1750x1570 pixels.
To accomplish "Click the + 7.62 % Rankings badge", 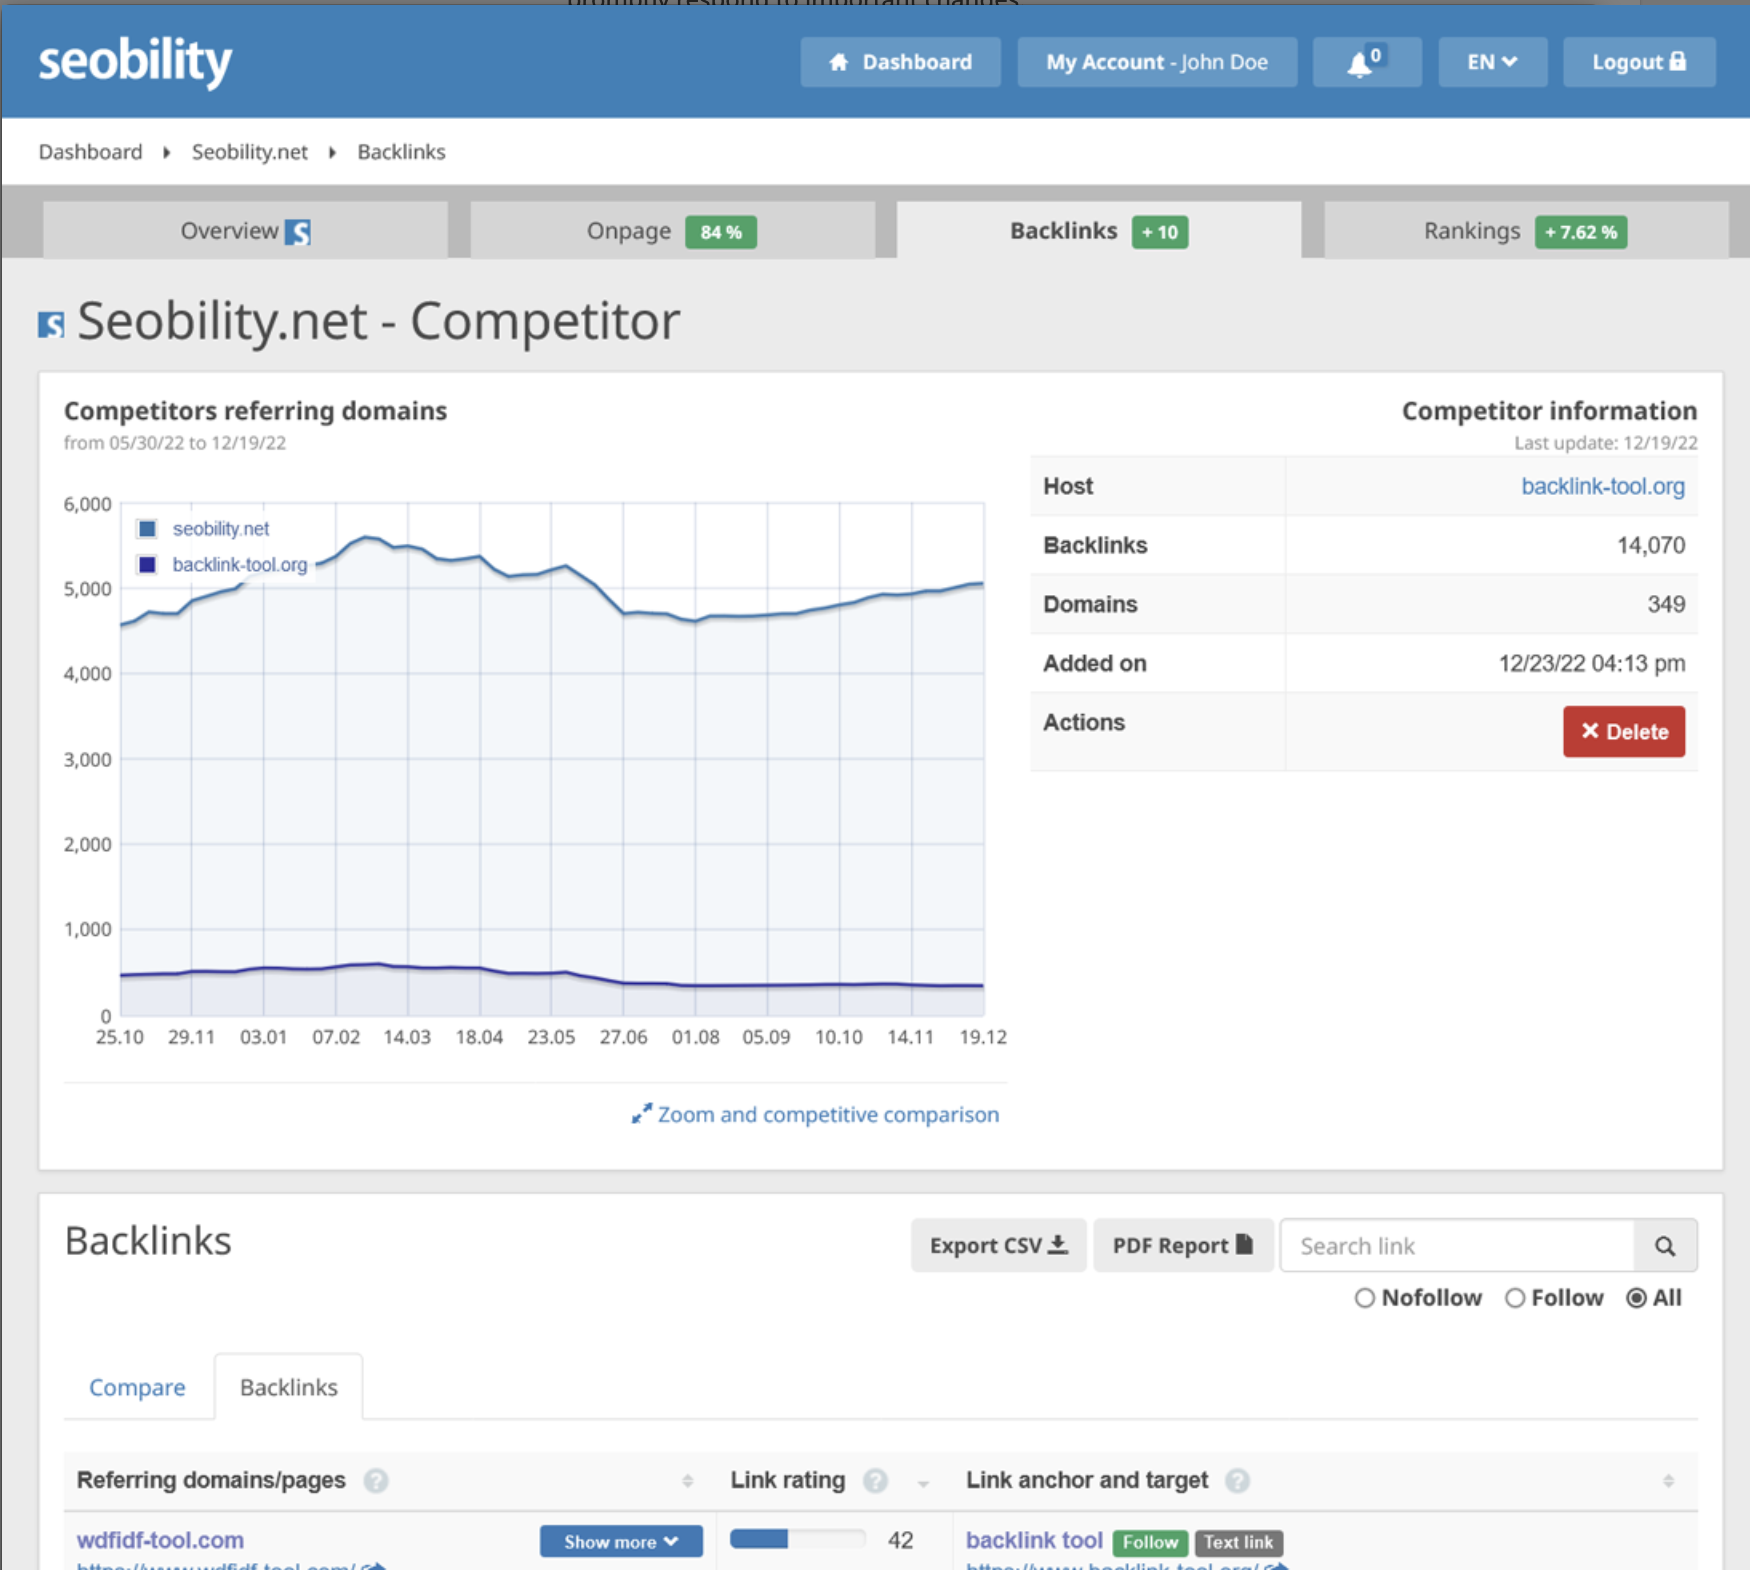I will point(1581,232).
